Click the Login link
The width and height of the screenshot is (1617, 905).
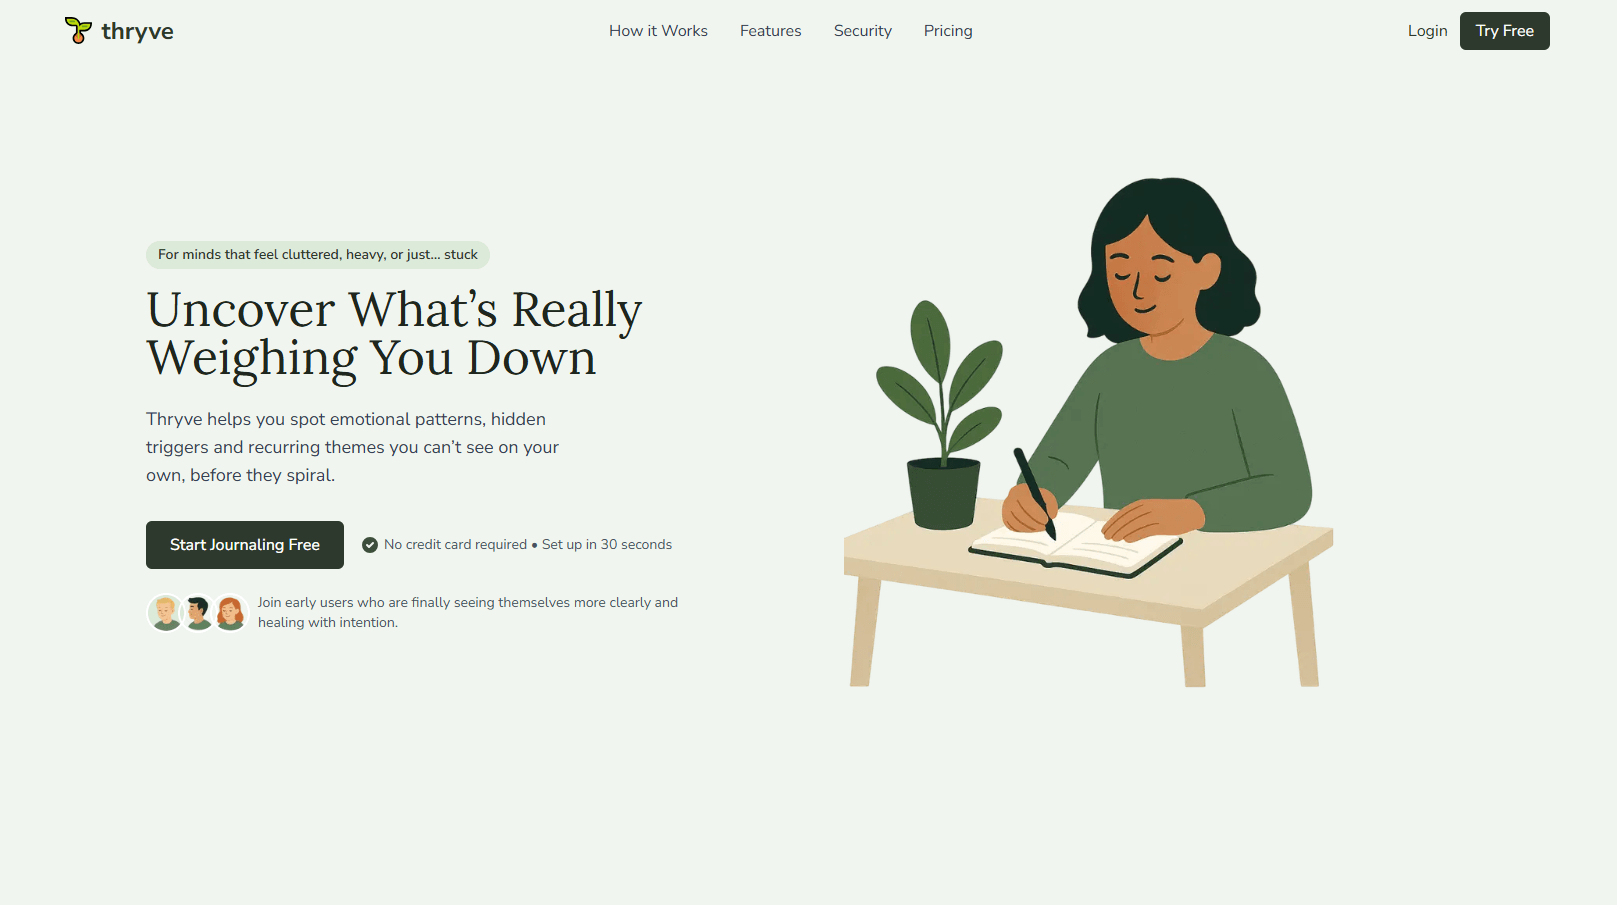point(1427,31)
